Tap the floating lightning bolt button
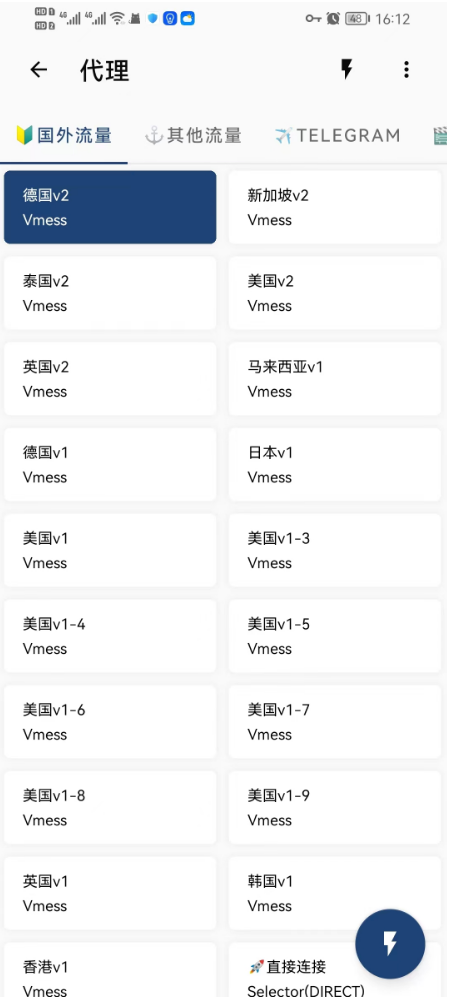Screen dimensions: 449x997 [390, 944]
